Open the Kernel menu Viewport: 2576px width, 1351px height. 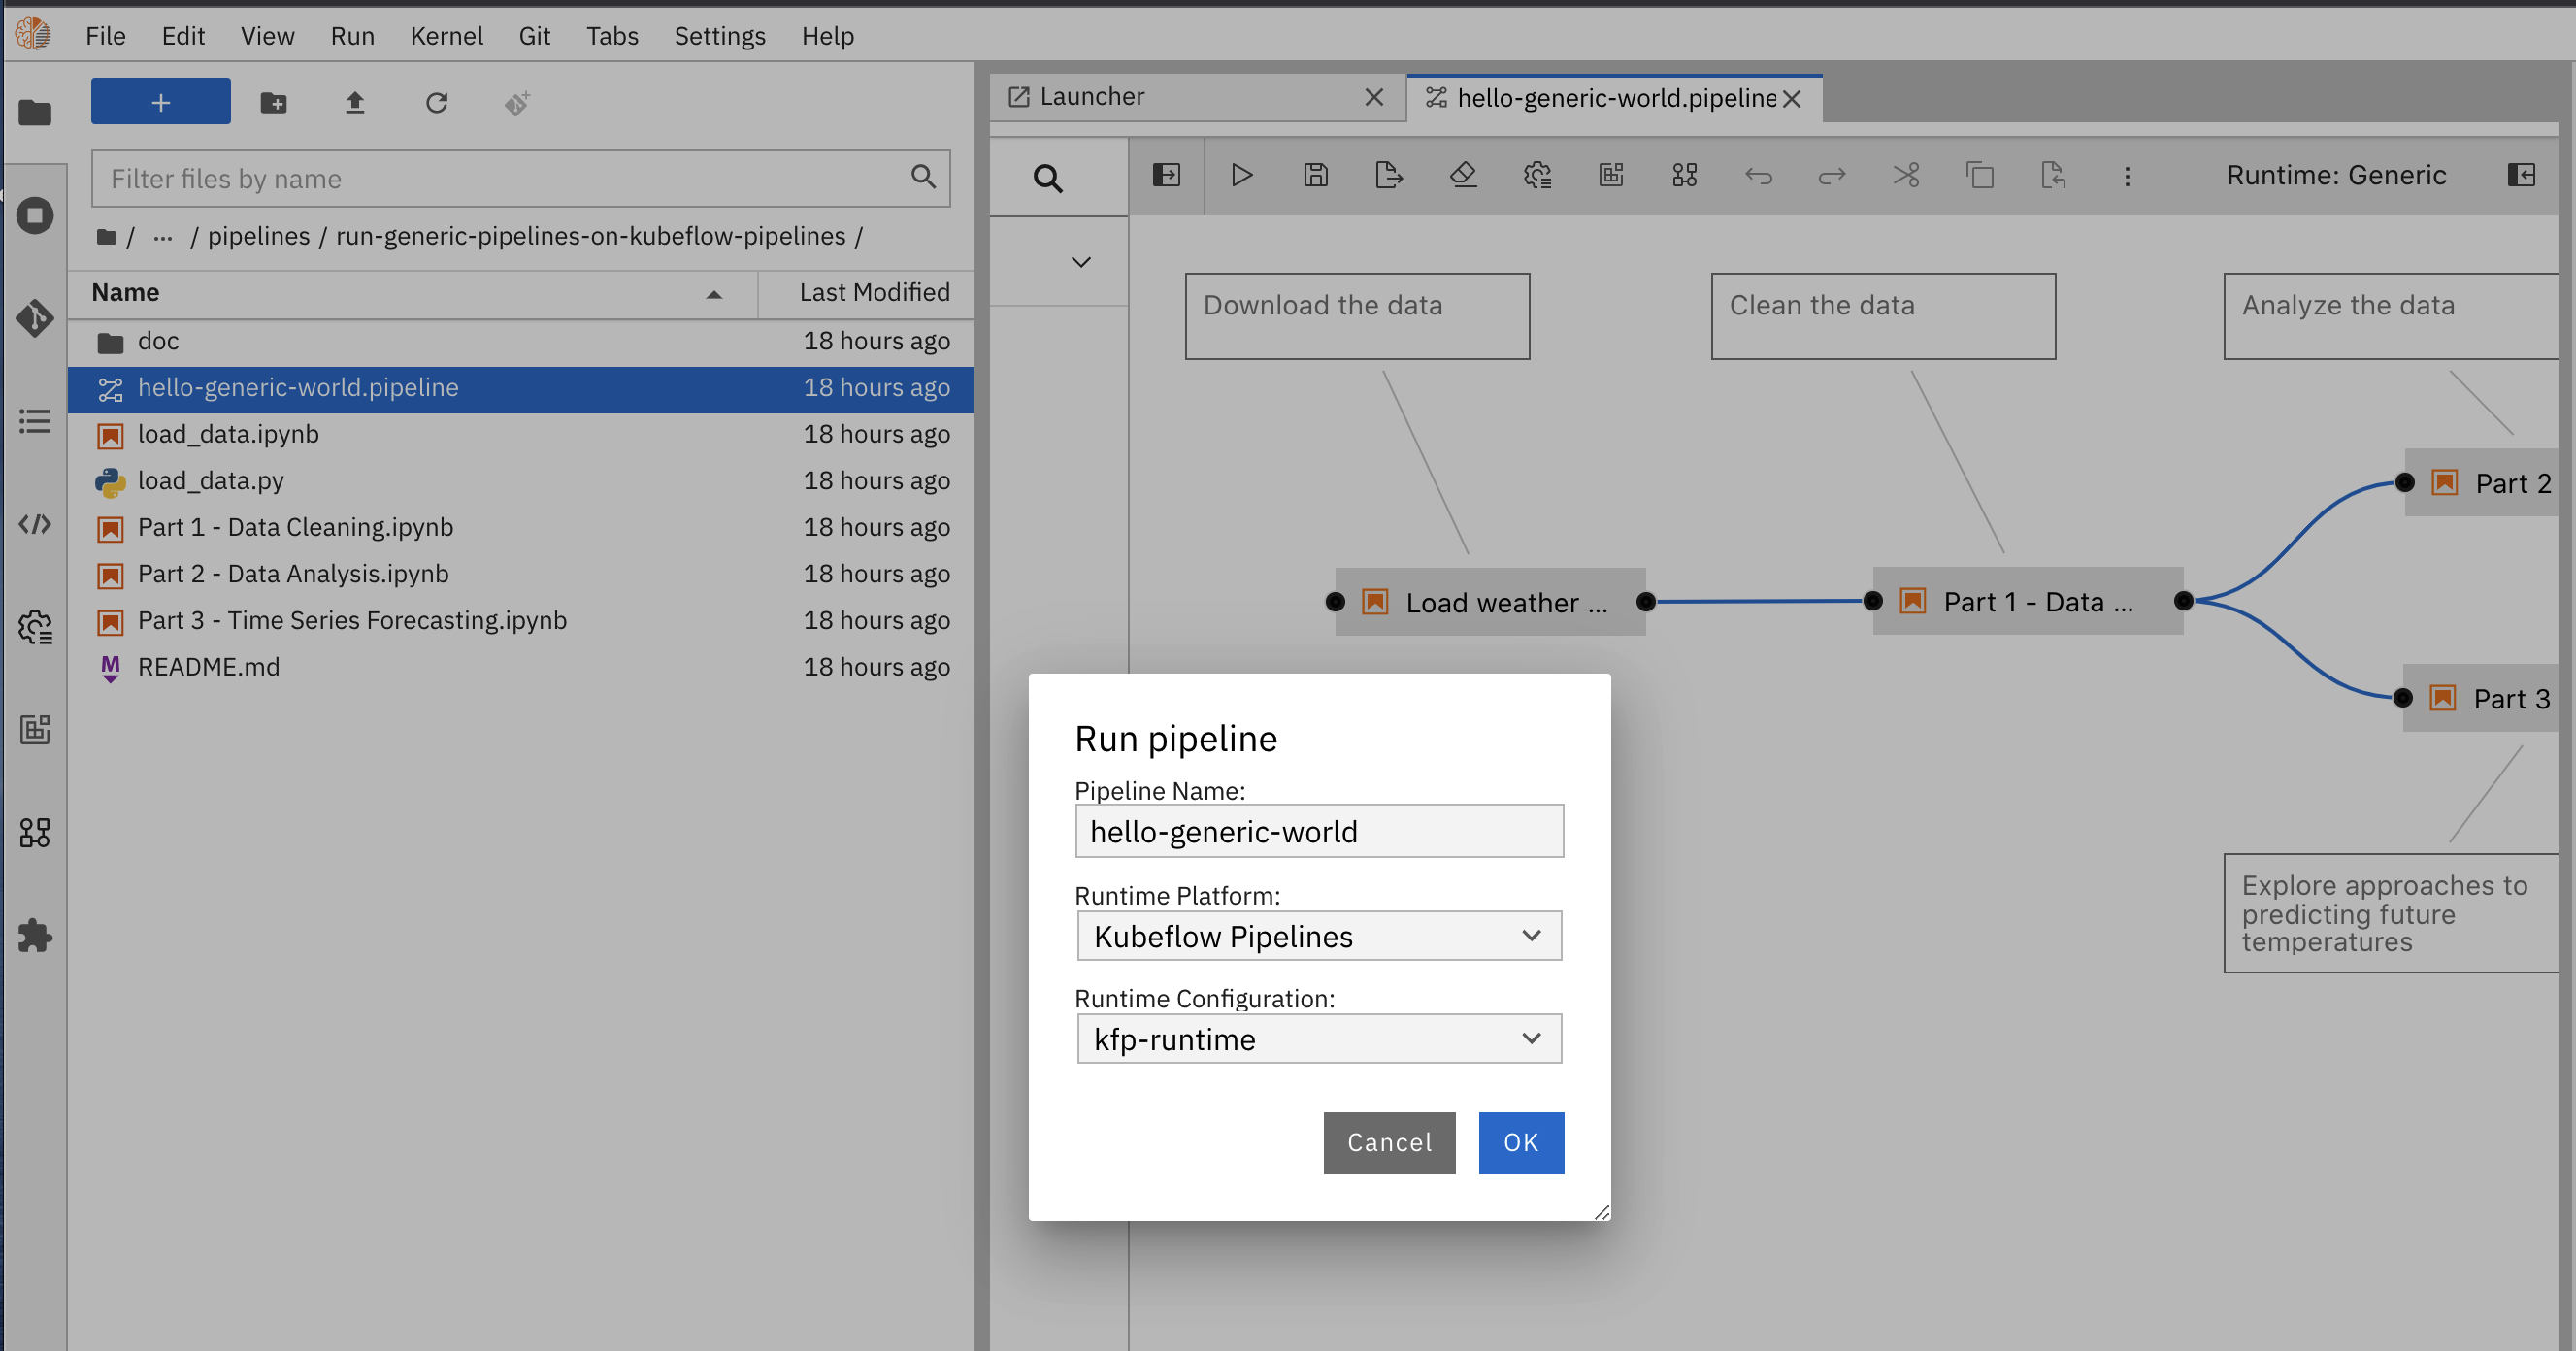coord(446,36)
